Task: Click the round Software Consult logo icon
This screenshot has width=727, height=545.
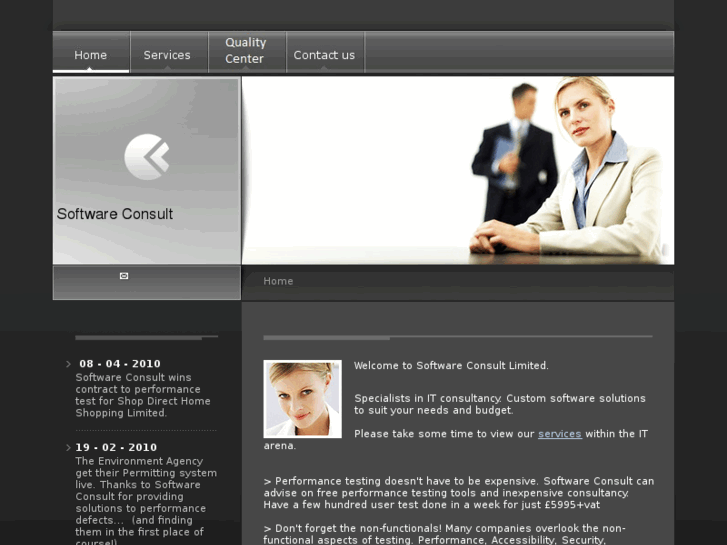Action: 147,157
